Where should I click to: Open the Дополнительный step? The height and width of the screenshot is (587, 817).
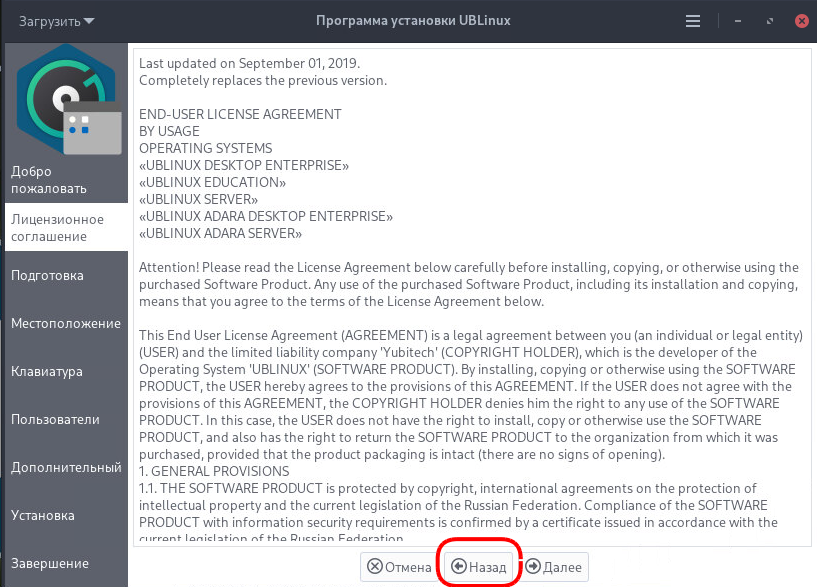pyautogui.click(x=66, y=467)
